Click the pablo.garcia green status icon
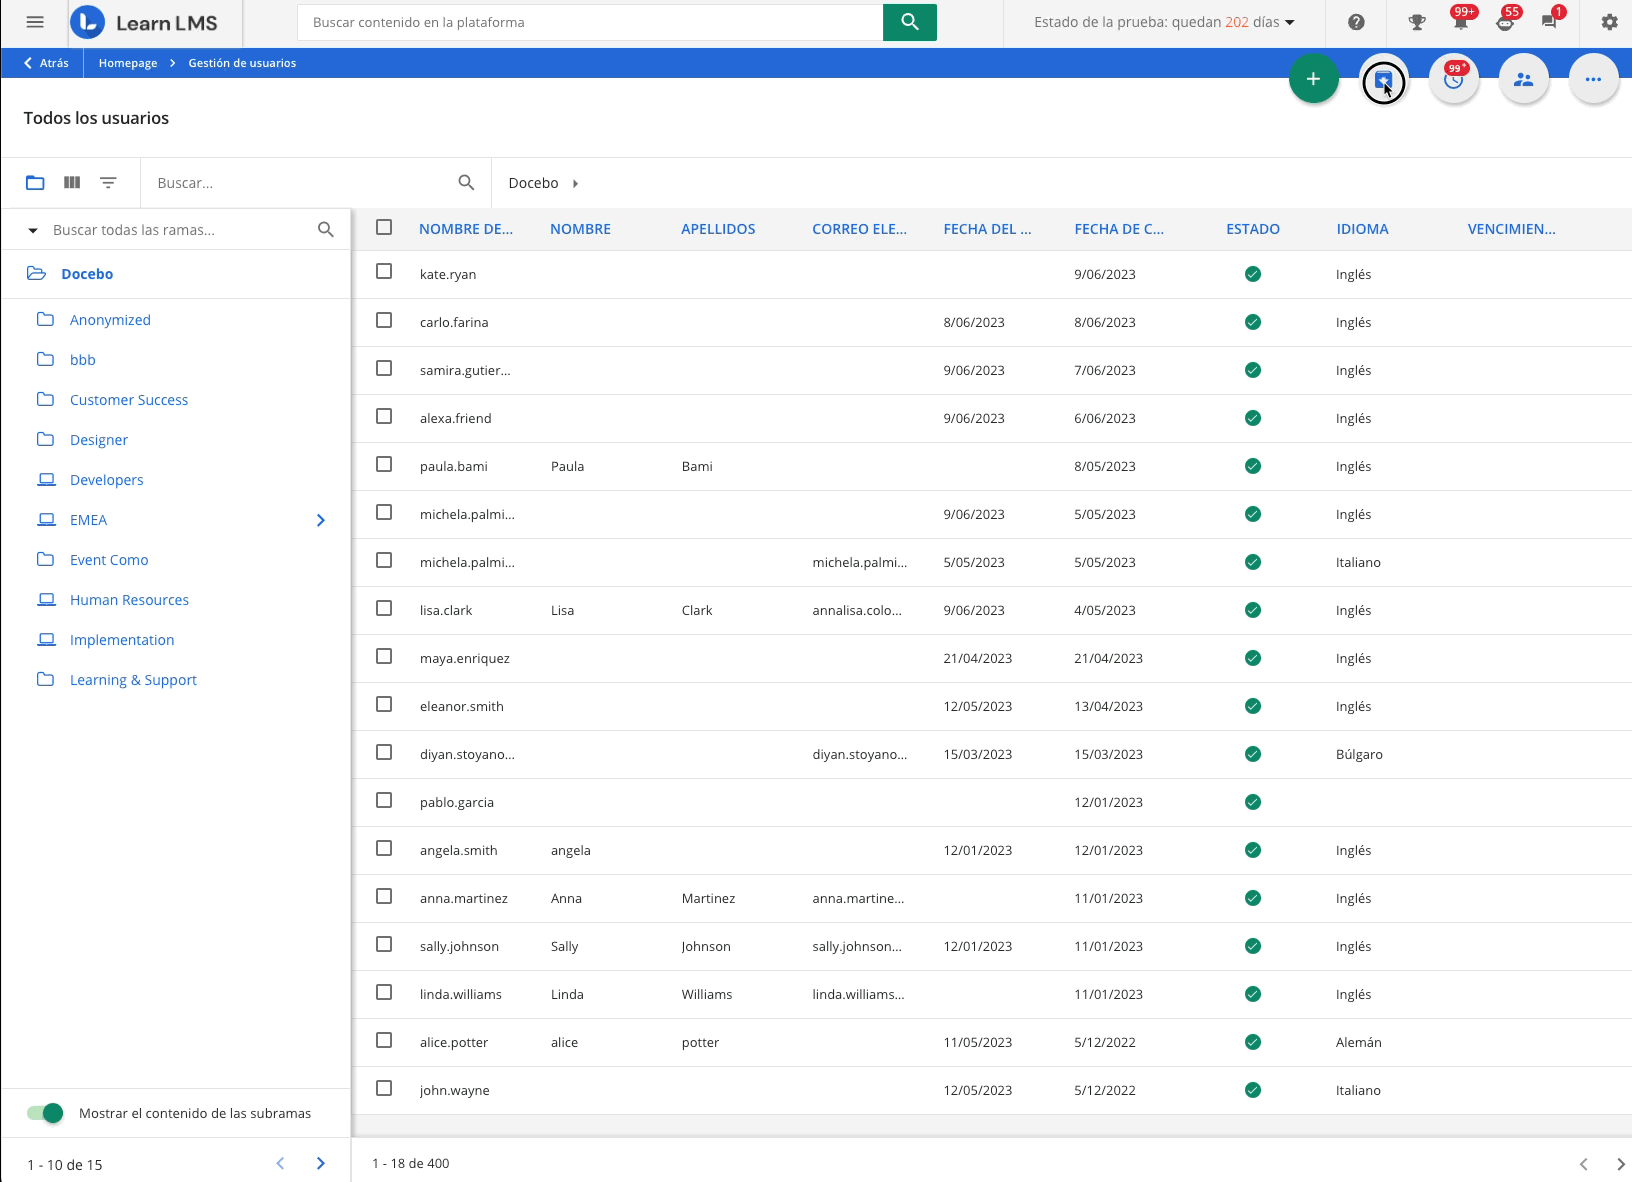Image resolution: width=1632 pixels, height=1182 pixels. (1252, 802)
